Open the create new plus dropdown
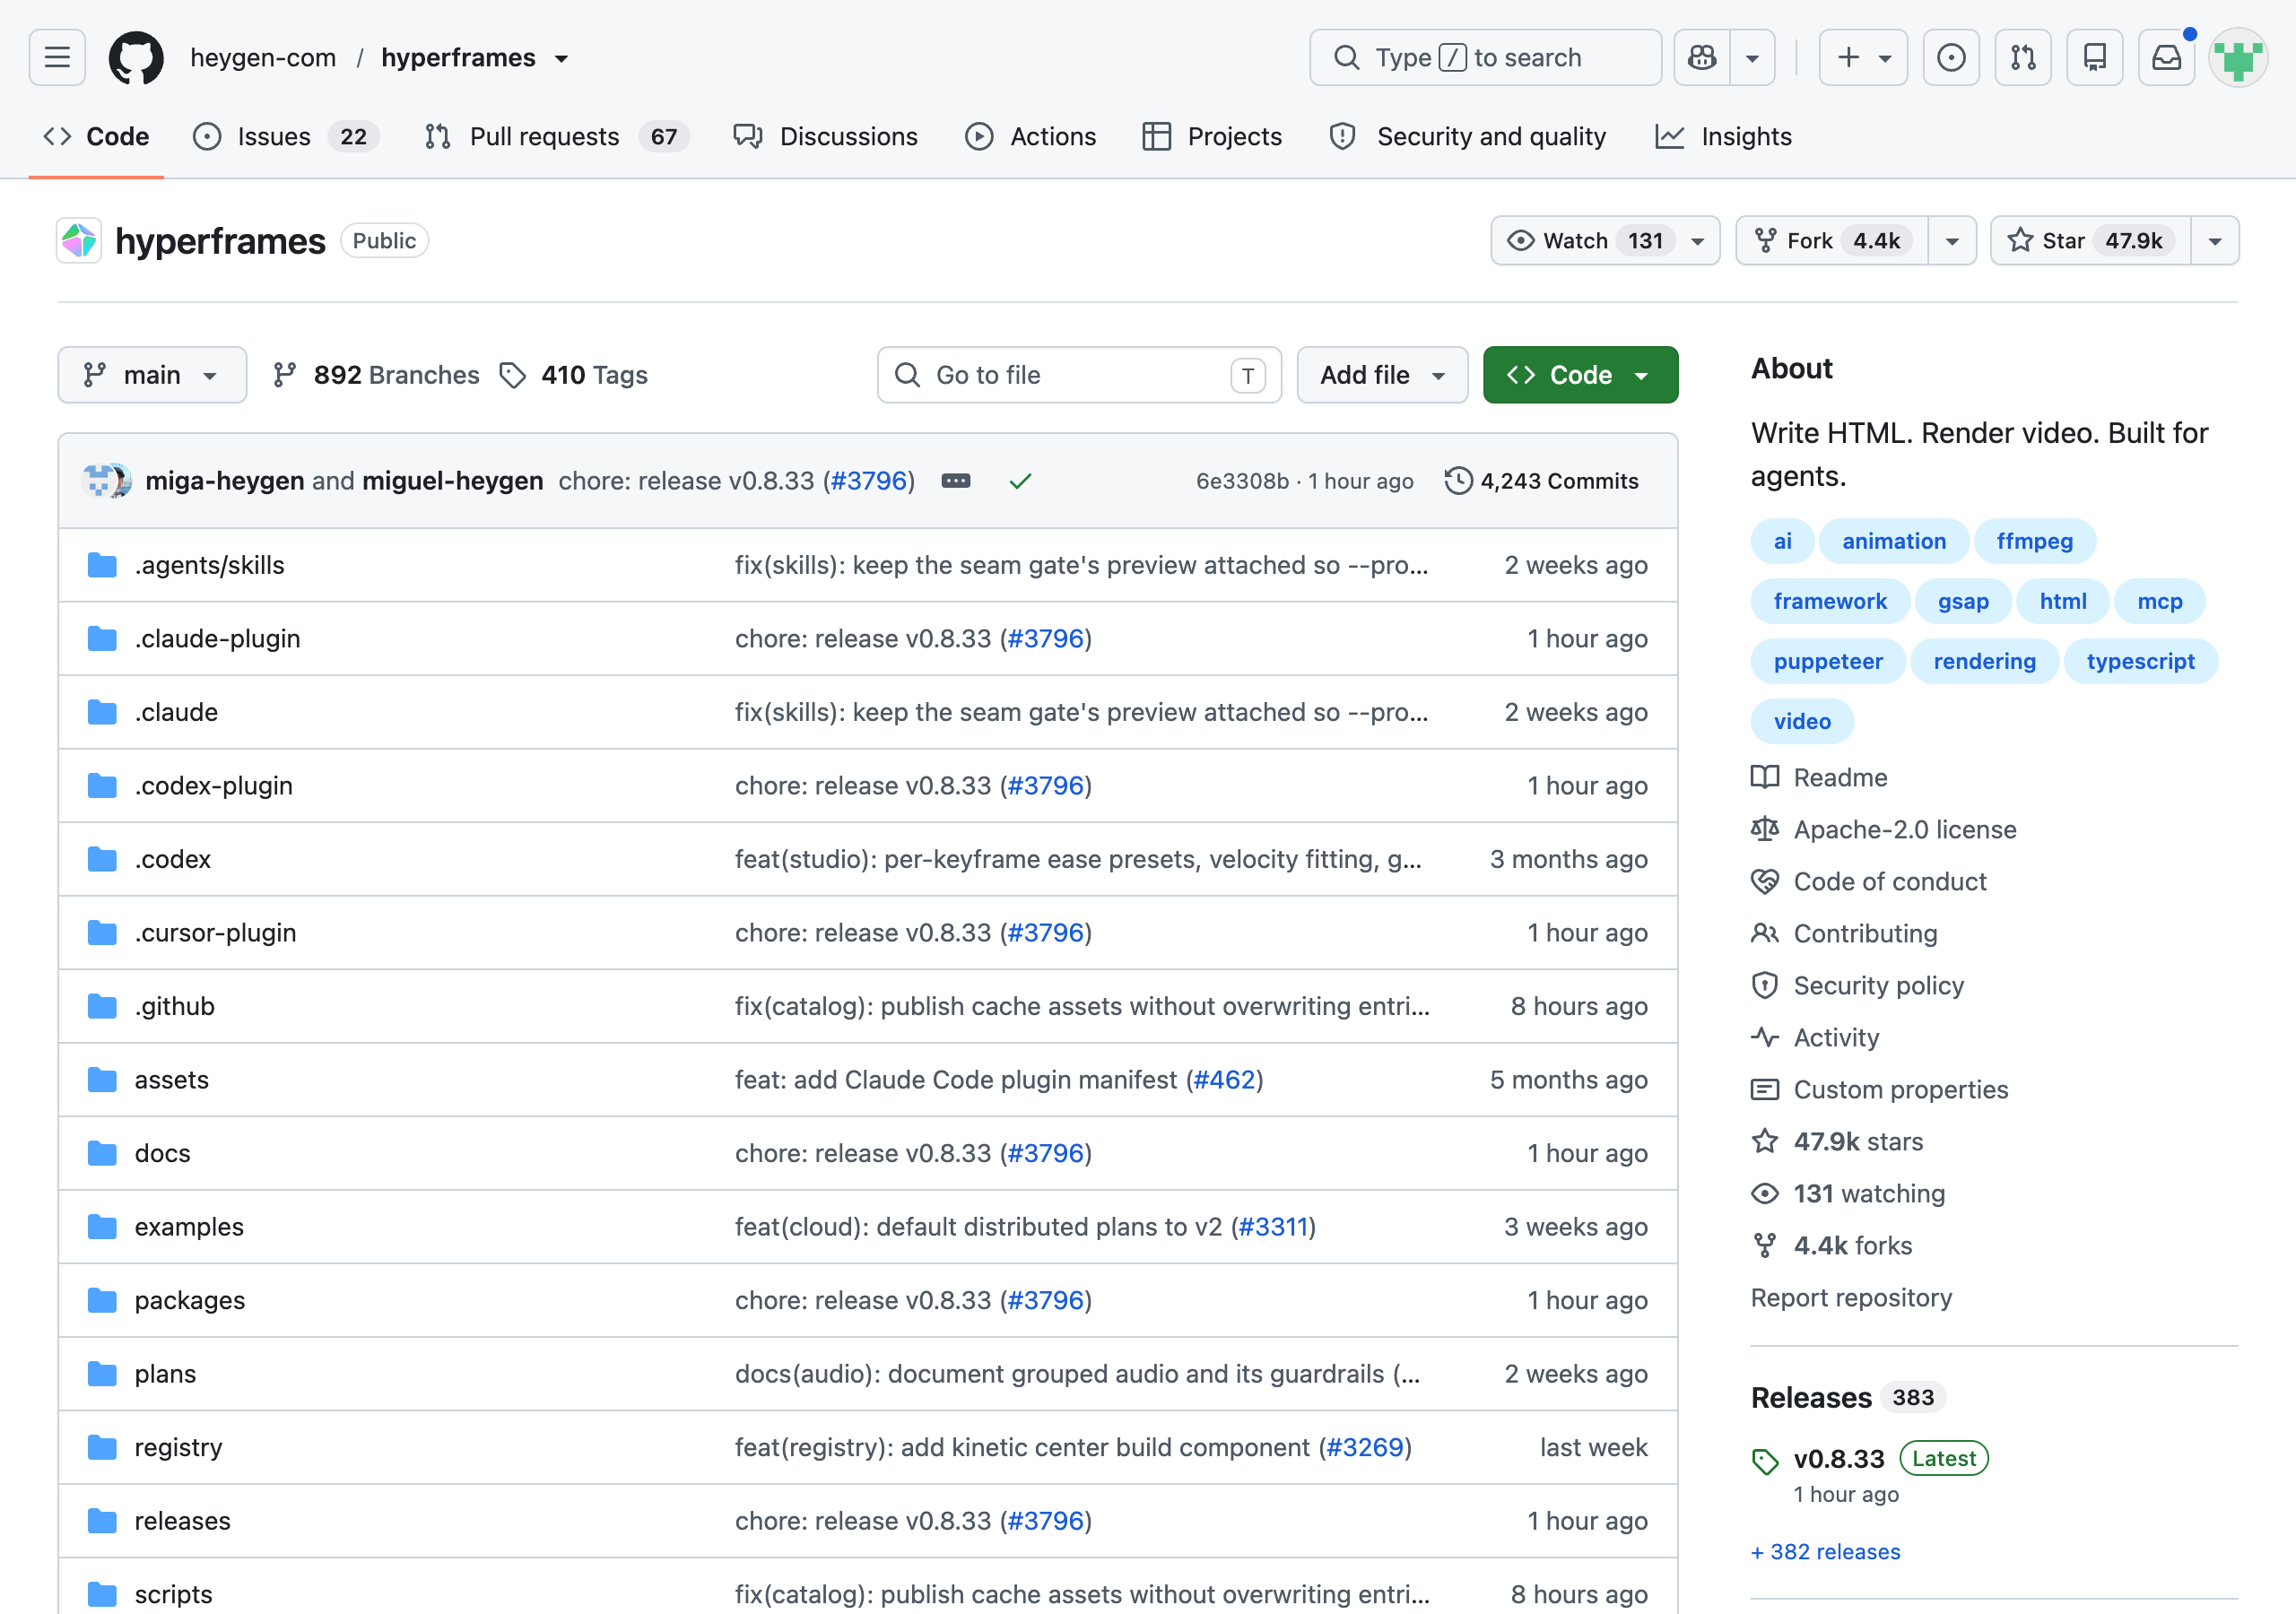This screenshot has height=1614, width=2296. (1863, 57)
